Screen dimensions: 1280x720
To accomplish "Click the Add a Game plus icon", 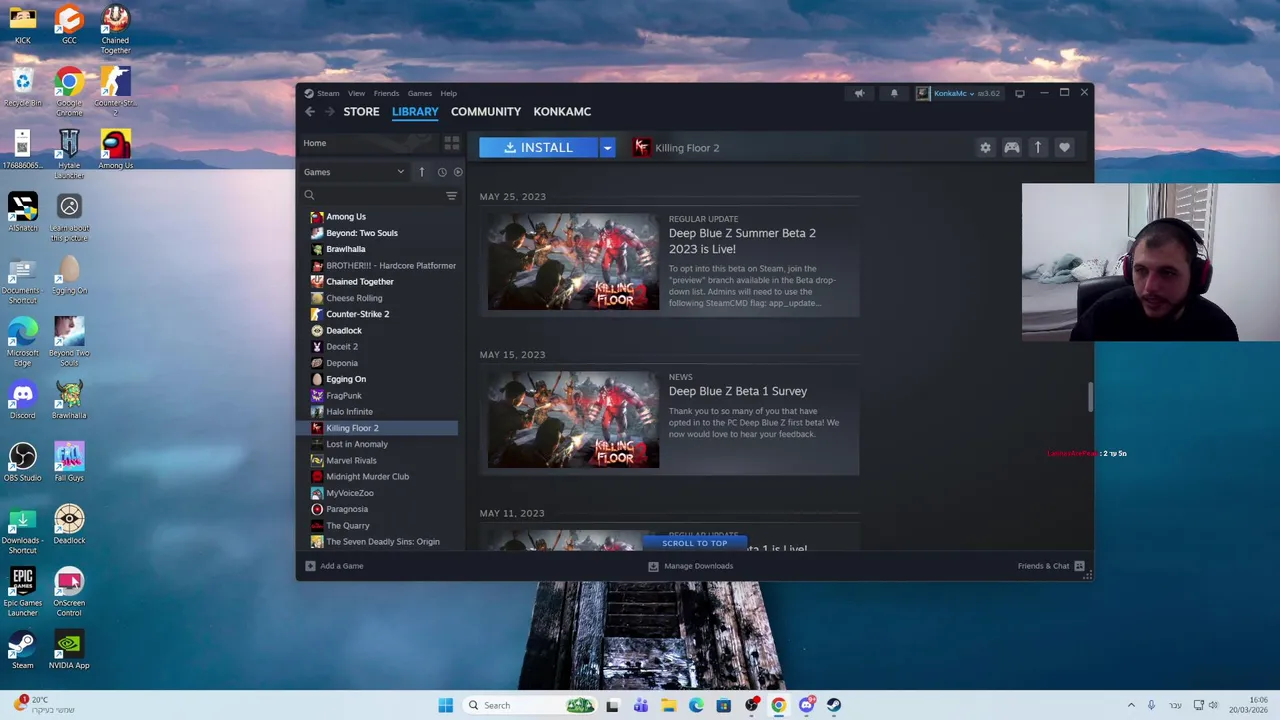I will [310, 566].
